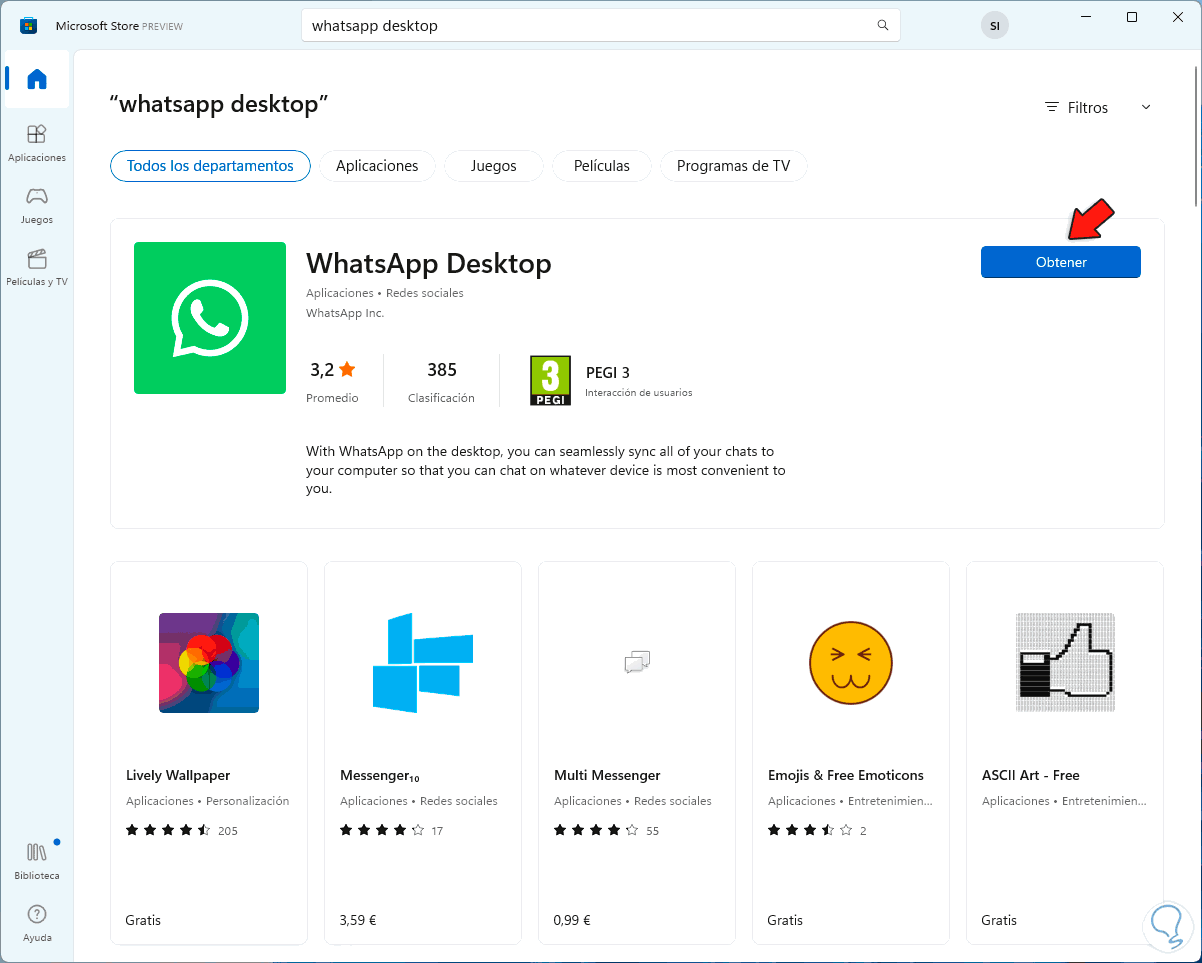Select Todos los departamentos filter
The height and width of the screenshot is (963, 1202).
click(210, 166)
